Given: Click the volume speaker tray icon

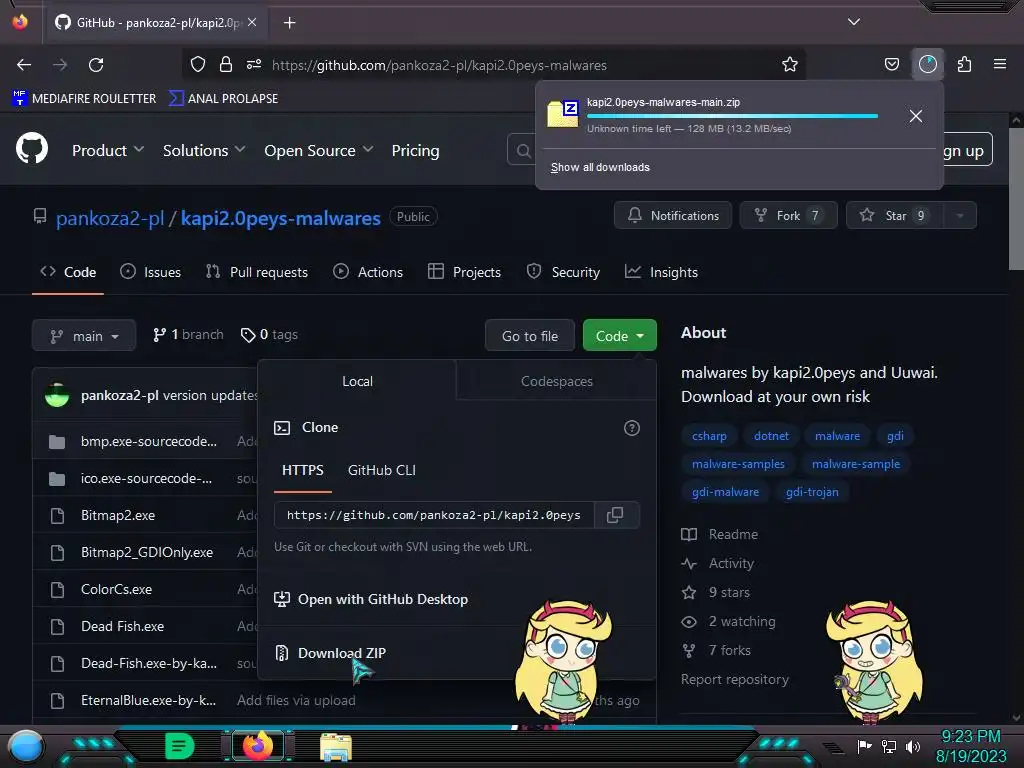Looking at the screenshot, I should click(x=913, y=746).
